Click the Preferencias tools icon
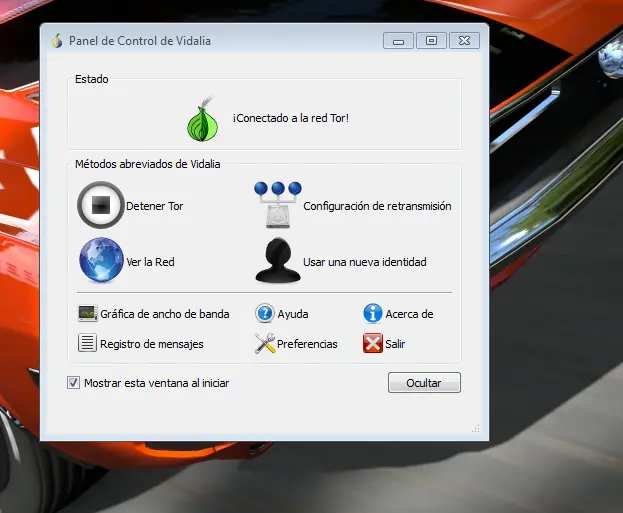 tap(265, 343)
